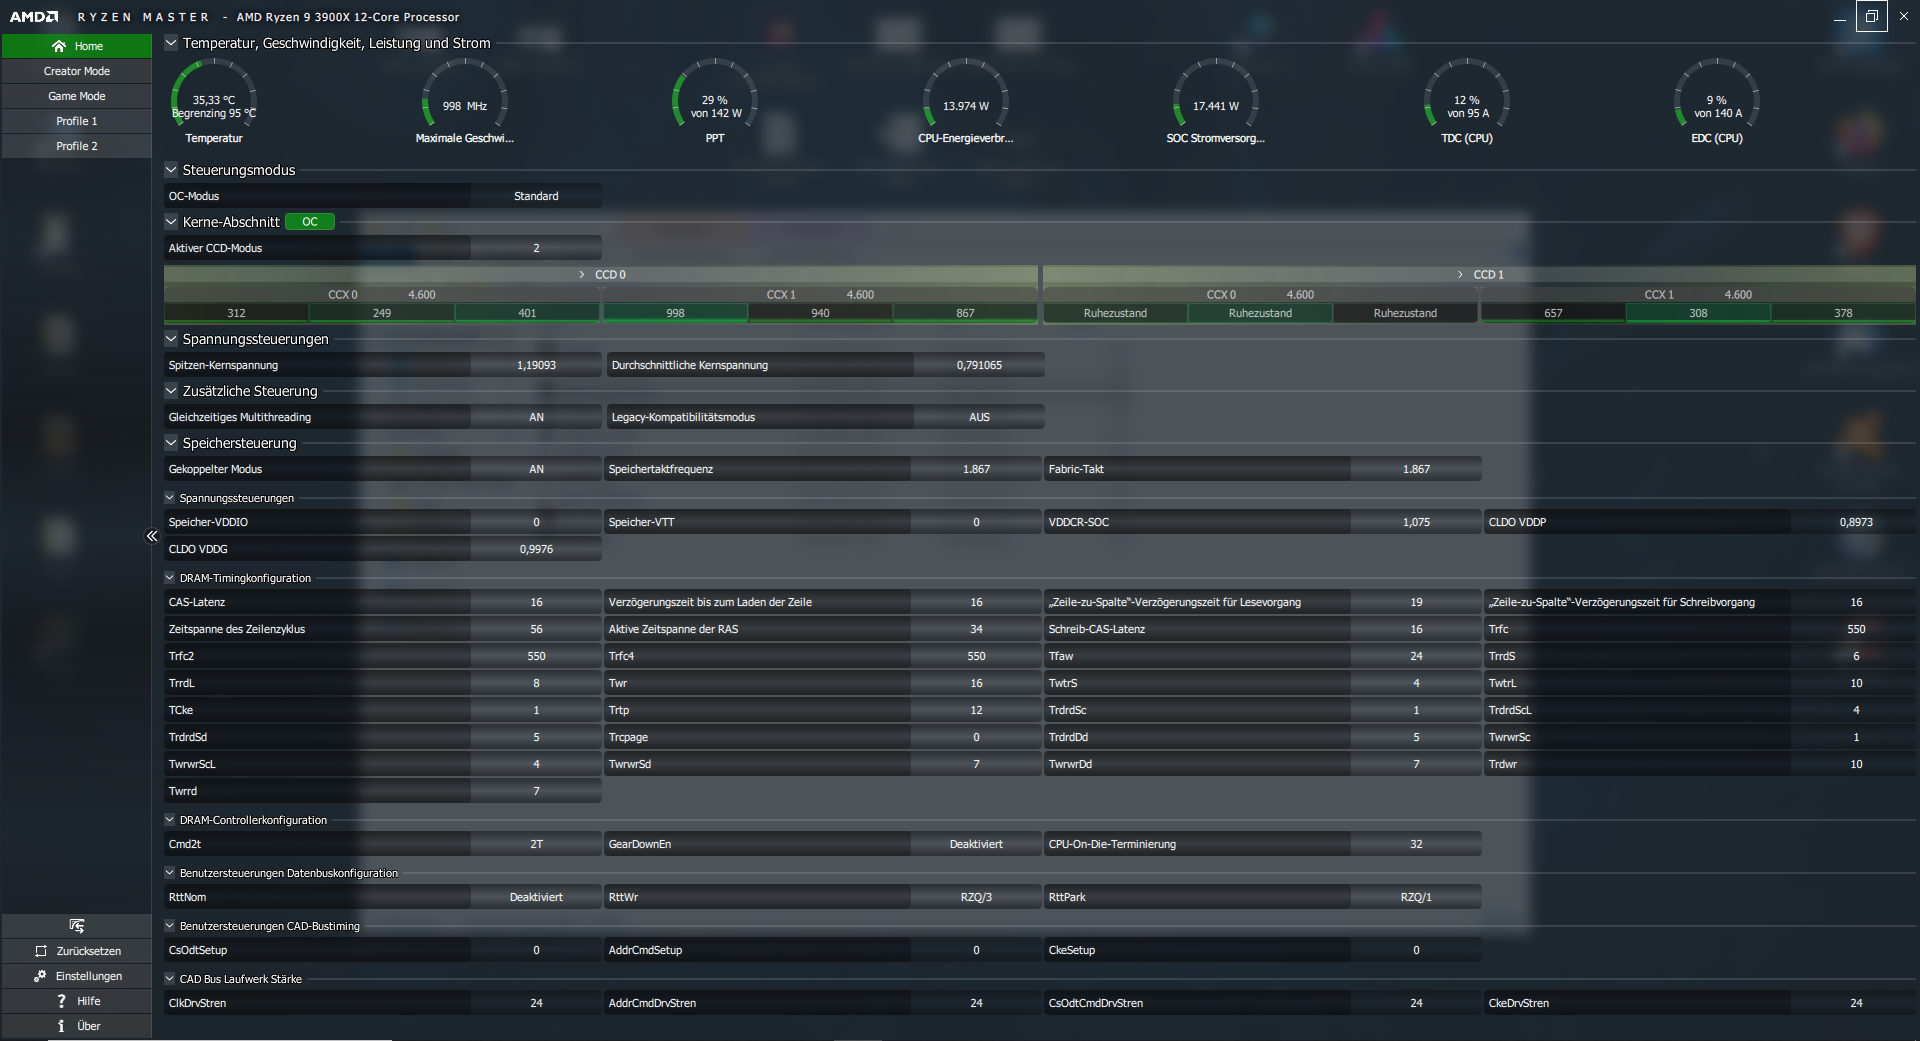Image resolution: width=1920 pixels, height=1041 pixels.
Task: Click CLDO VDDP value 0,8973
Action: click(x=1856, y=522)
